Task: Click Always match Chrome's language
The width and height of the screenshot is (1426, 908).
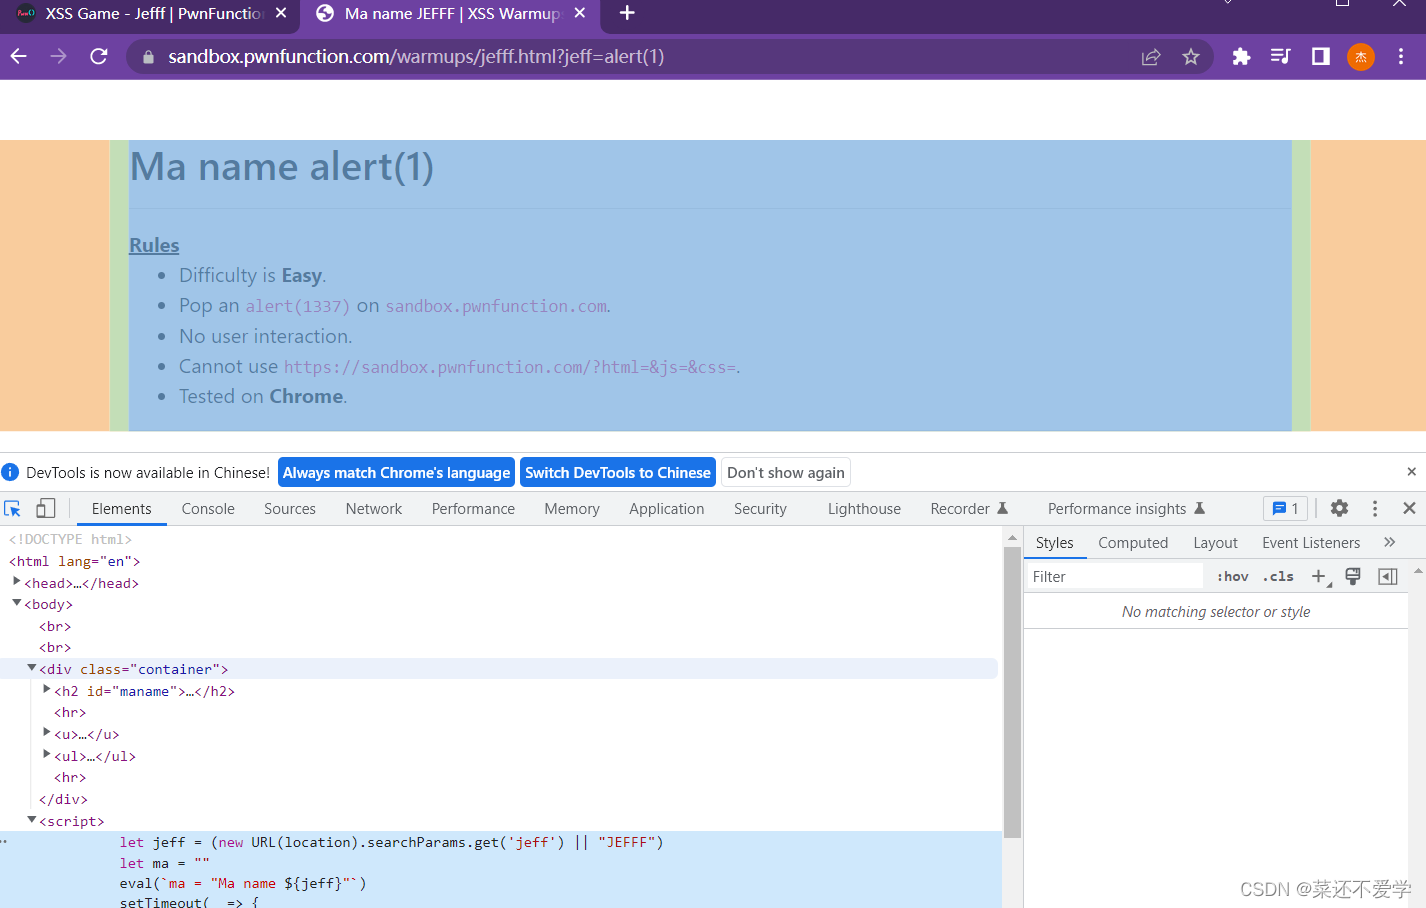Action: click(x=396, y=473)
